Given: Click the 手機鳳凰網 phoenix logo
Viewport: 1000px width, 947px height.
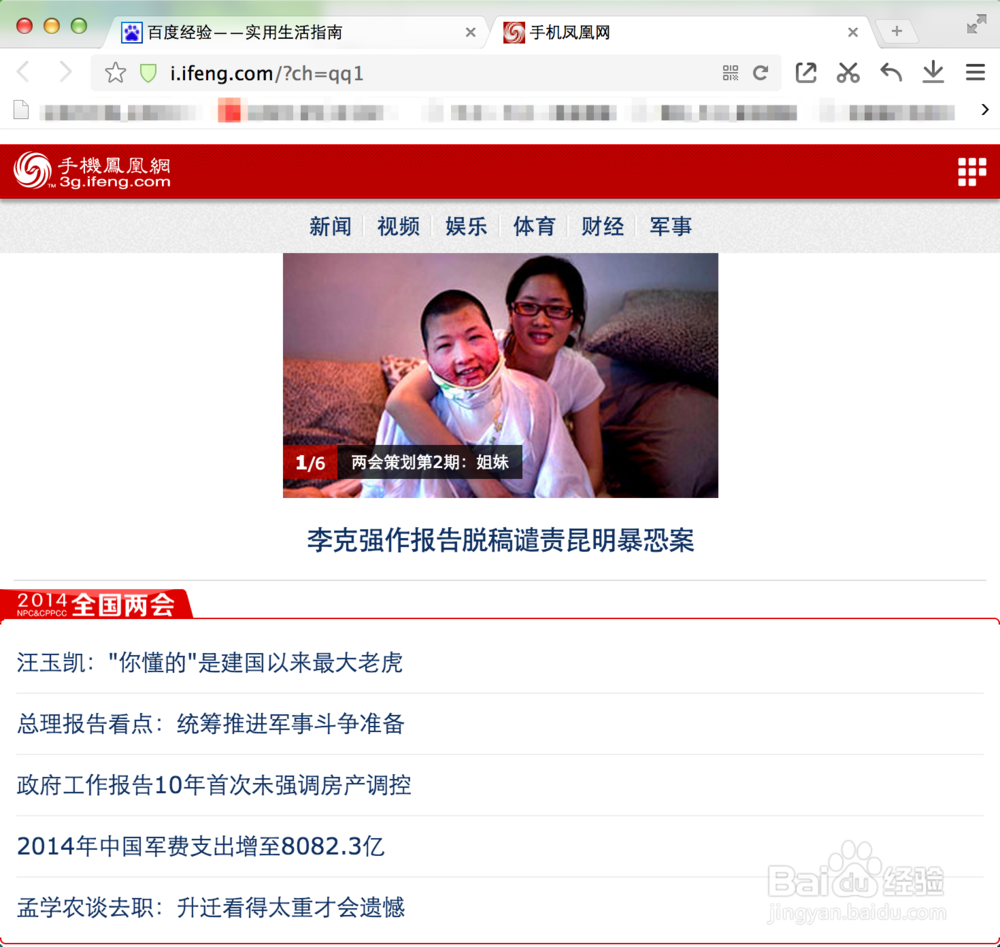Looking at the screenshot, I should click(x=90, y=170).
